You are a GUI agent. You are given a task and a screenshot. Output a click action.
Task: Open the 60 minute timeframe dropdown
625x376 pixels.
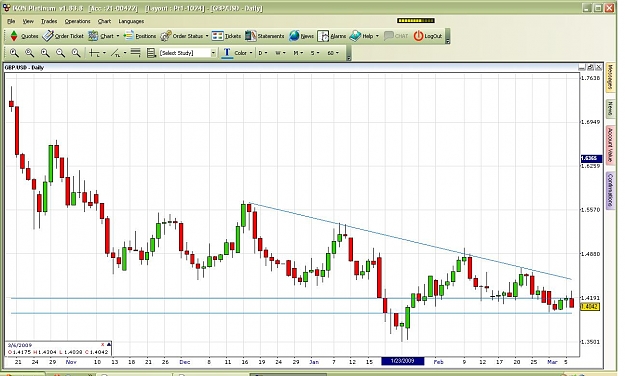[x=333, y=53]
